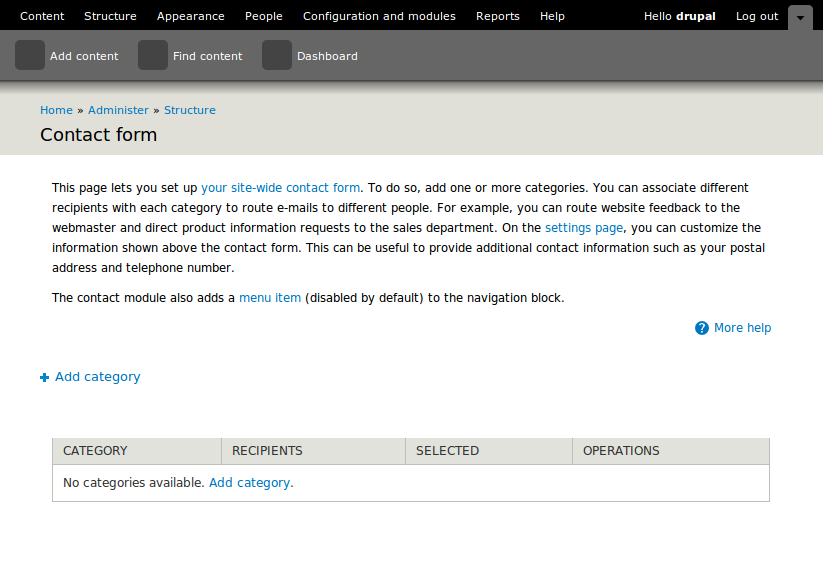Viewport: 823px width, 588px height.
Task: Open the Help menu item
Action: tap(552, 16)
